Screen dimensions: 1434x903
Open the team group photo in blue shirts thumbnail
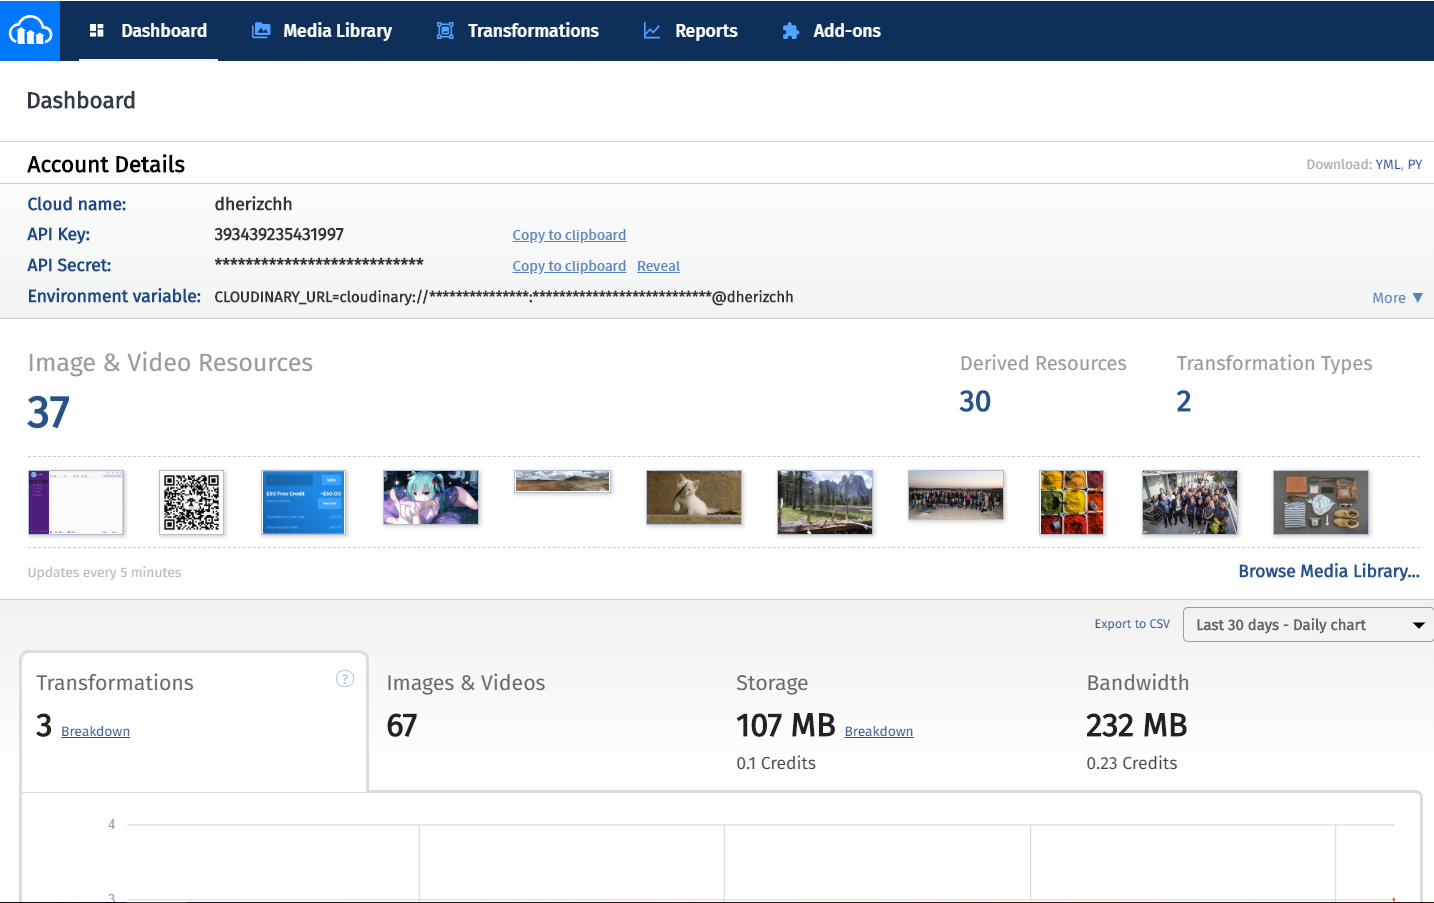click(x=1190, y=502)
